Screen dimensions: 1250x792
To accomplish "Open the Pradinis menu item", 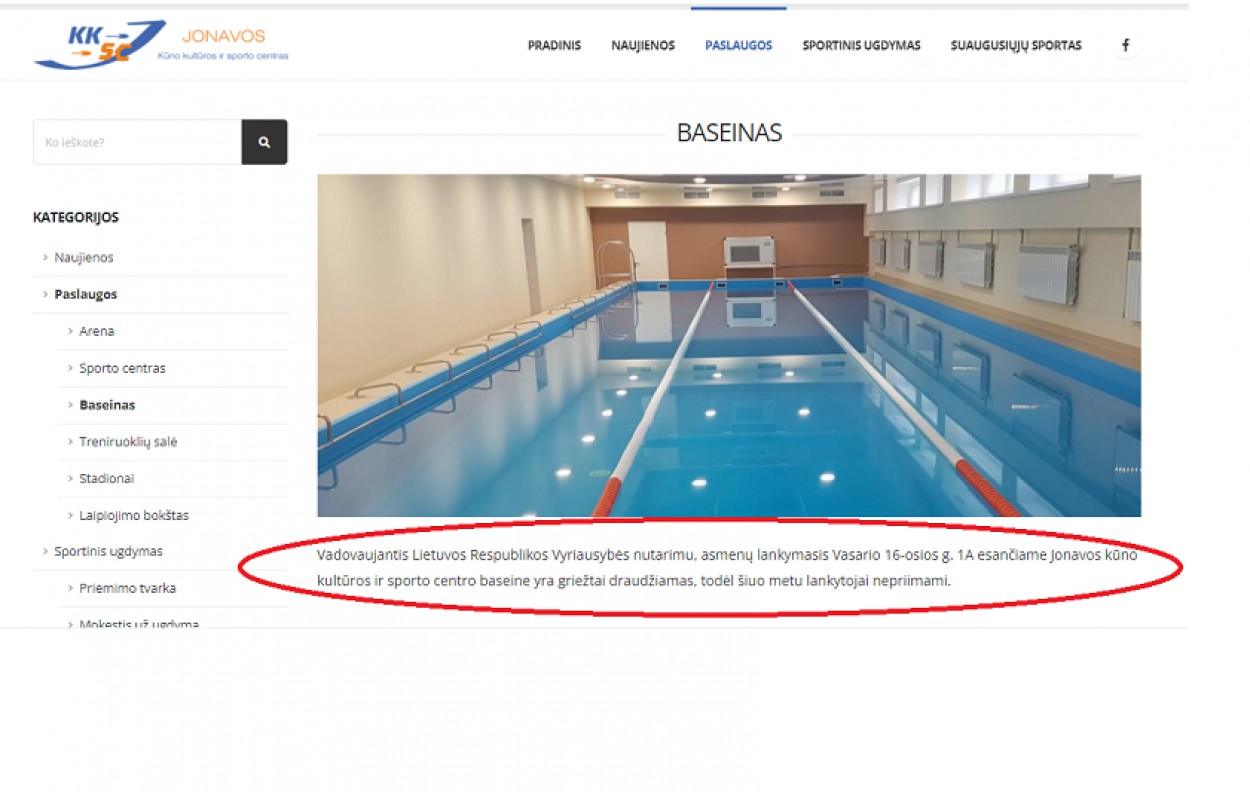I will click(x=554, y=45).
